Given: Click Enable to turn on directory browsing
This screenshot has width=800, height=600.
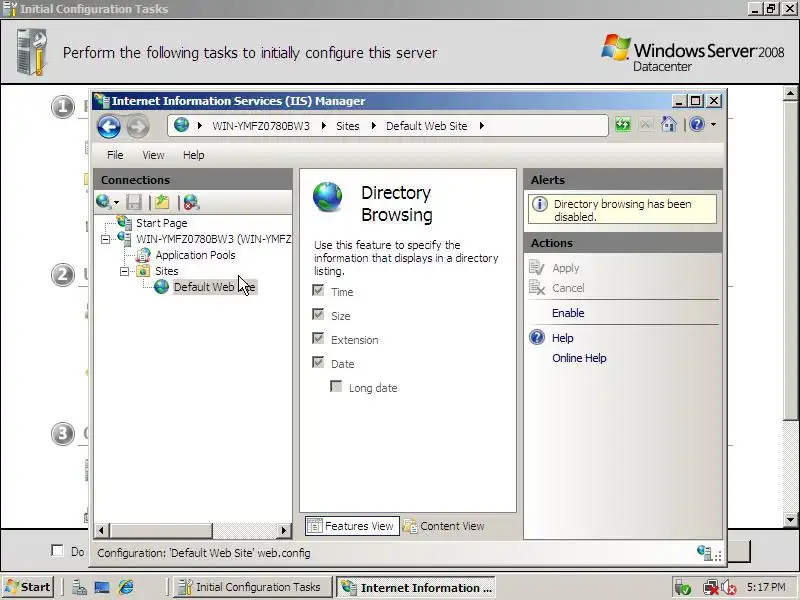Looking at the screenshot, I should pyautogui.click(x=568, y=313).
